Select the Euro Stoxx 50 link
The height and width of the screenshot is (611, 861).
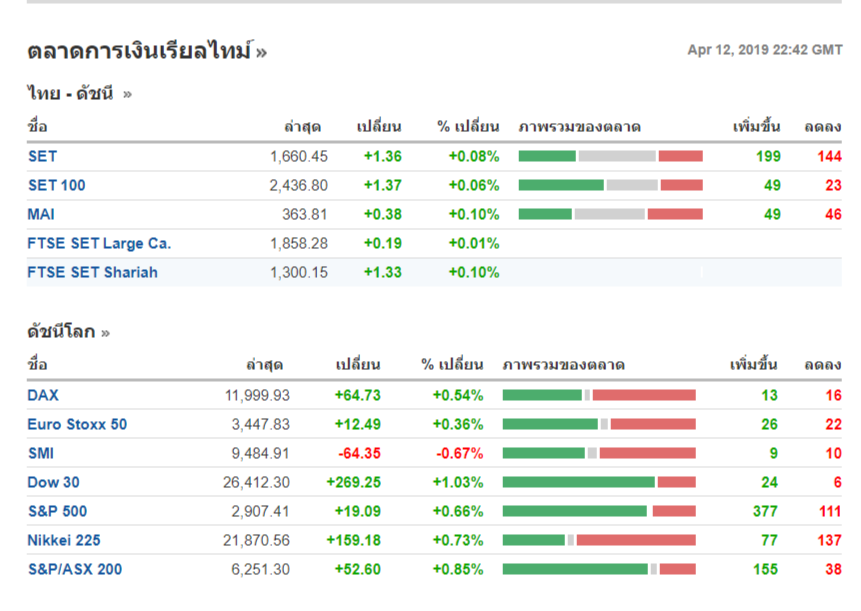pos(77,424)
